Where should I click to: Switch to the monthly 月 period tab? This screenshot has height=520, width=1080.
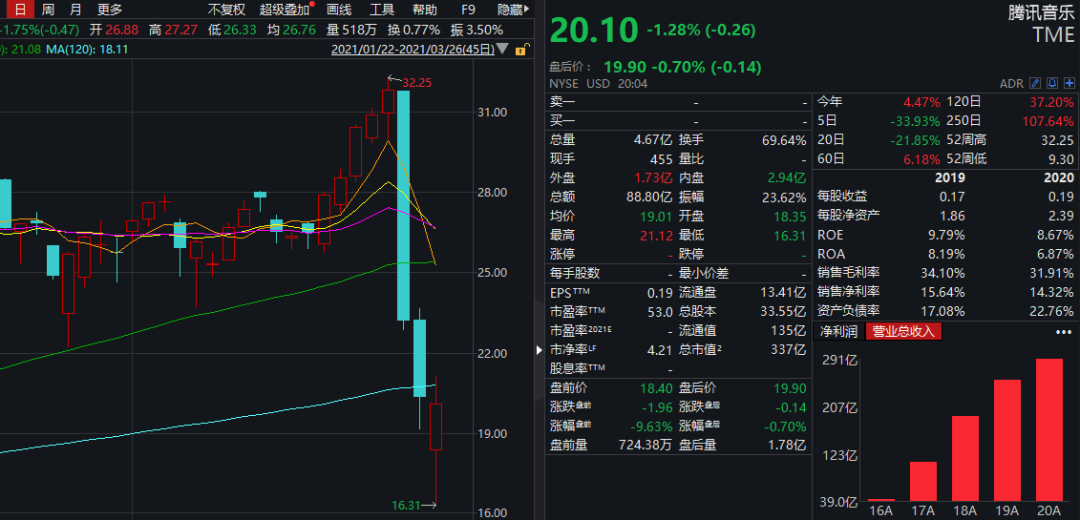coord(75,10)
